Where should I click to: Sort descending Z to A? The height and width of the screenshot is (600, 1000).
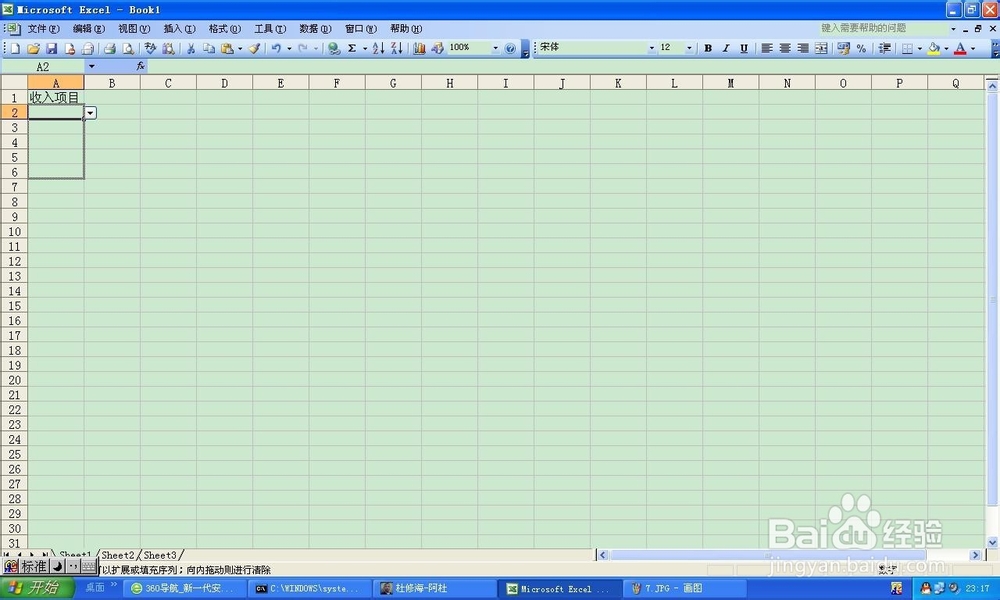tap(397, 48)
